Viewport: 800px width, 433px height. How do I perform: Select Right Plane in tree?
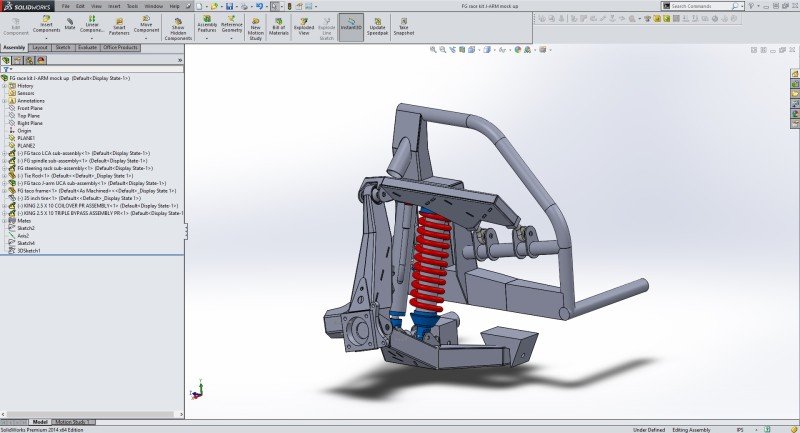pyautogui.click(x=30, y=123)
